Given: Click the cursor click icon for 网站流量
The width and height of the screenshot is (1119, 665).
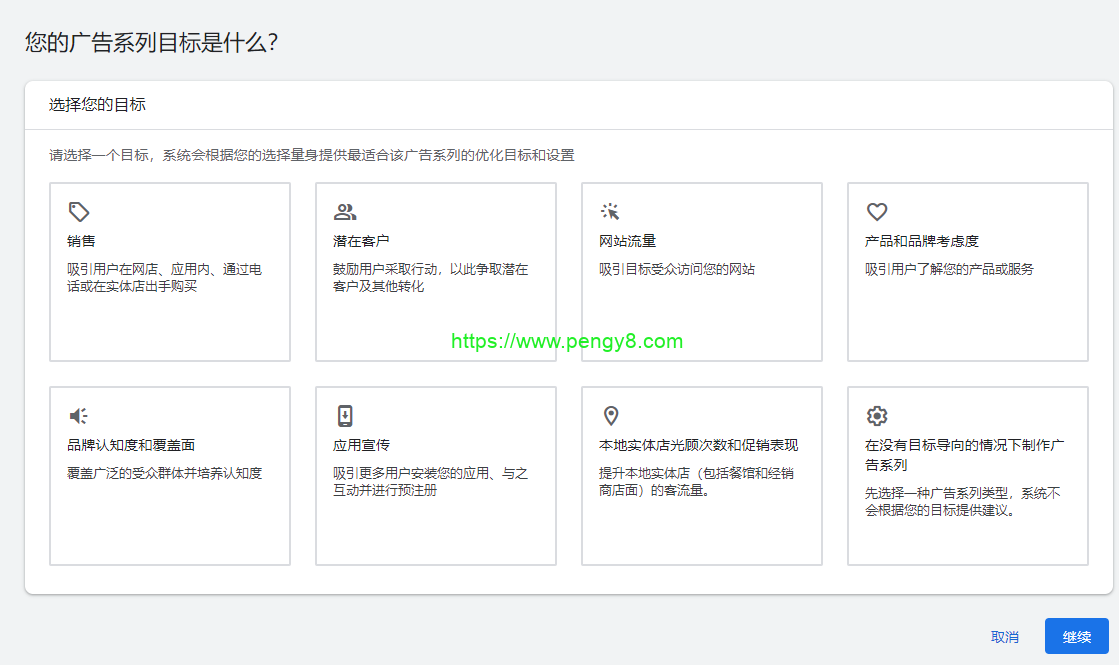Looking at the screenshot, I should coord(610,212).
